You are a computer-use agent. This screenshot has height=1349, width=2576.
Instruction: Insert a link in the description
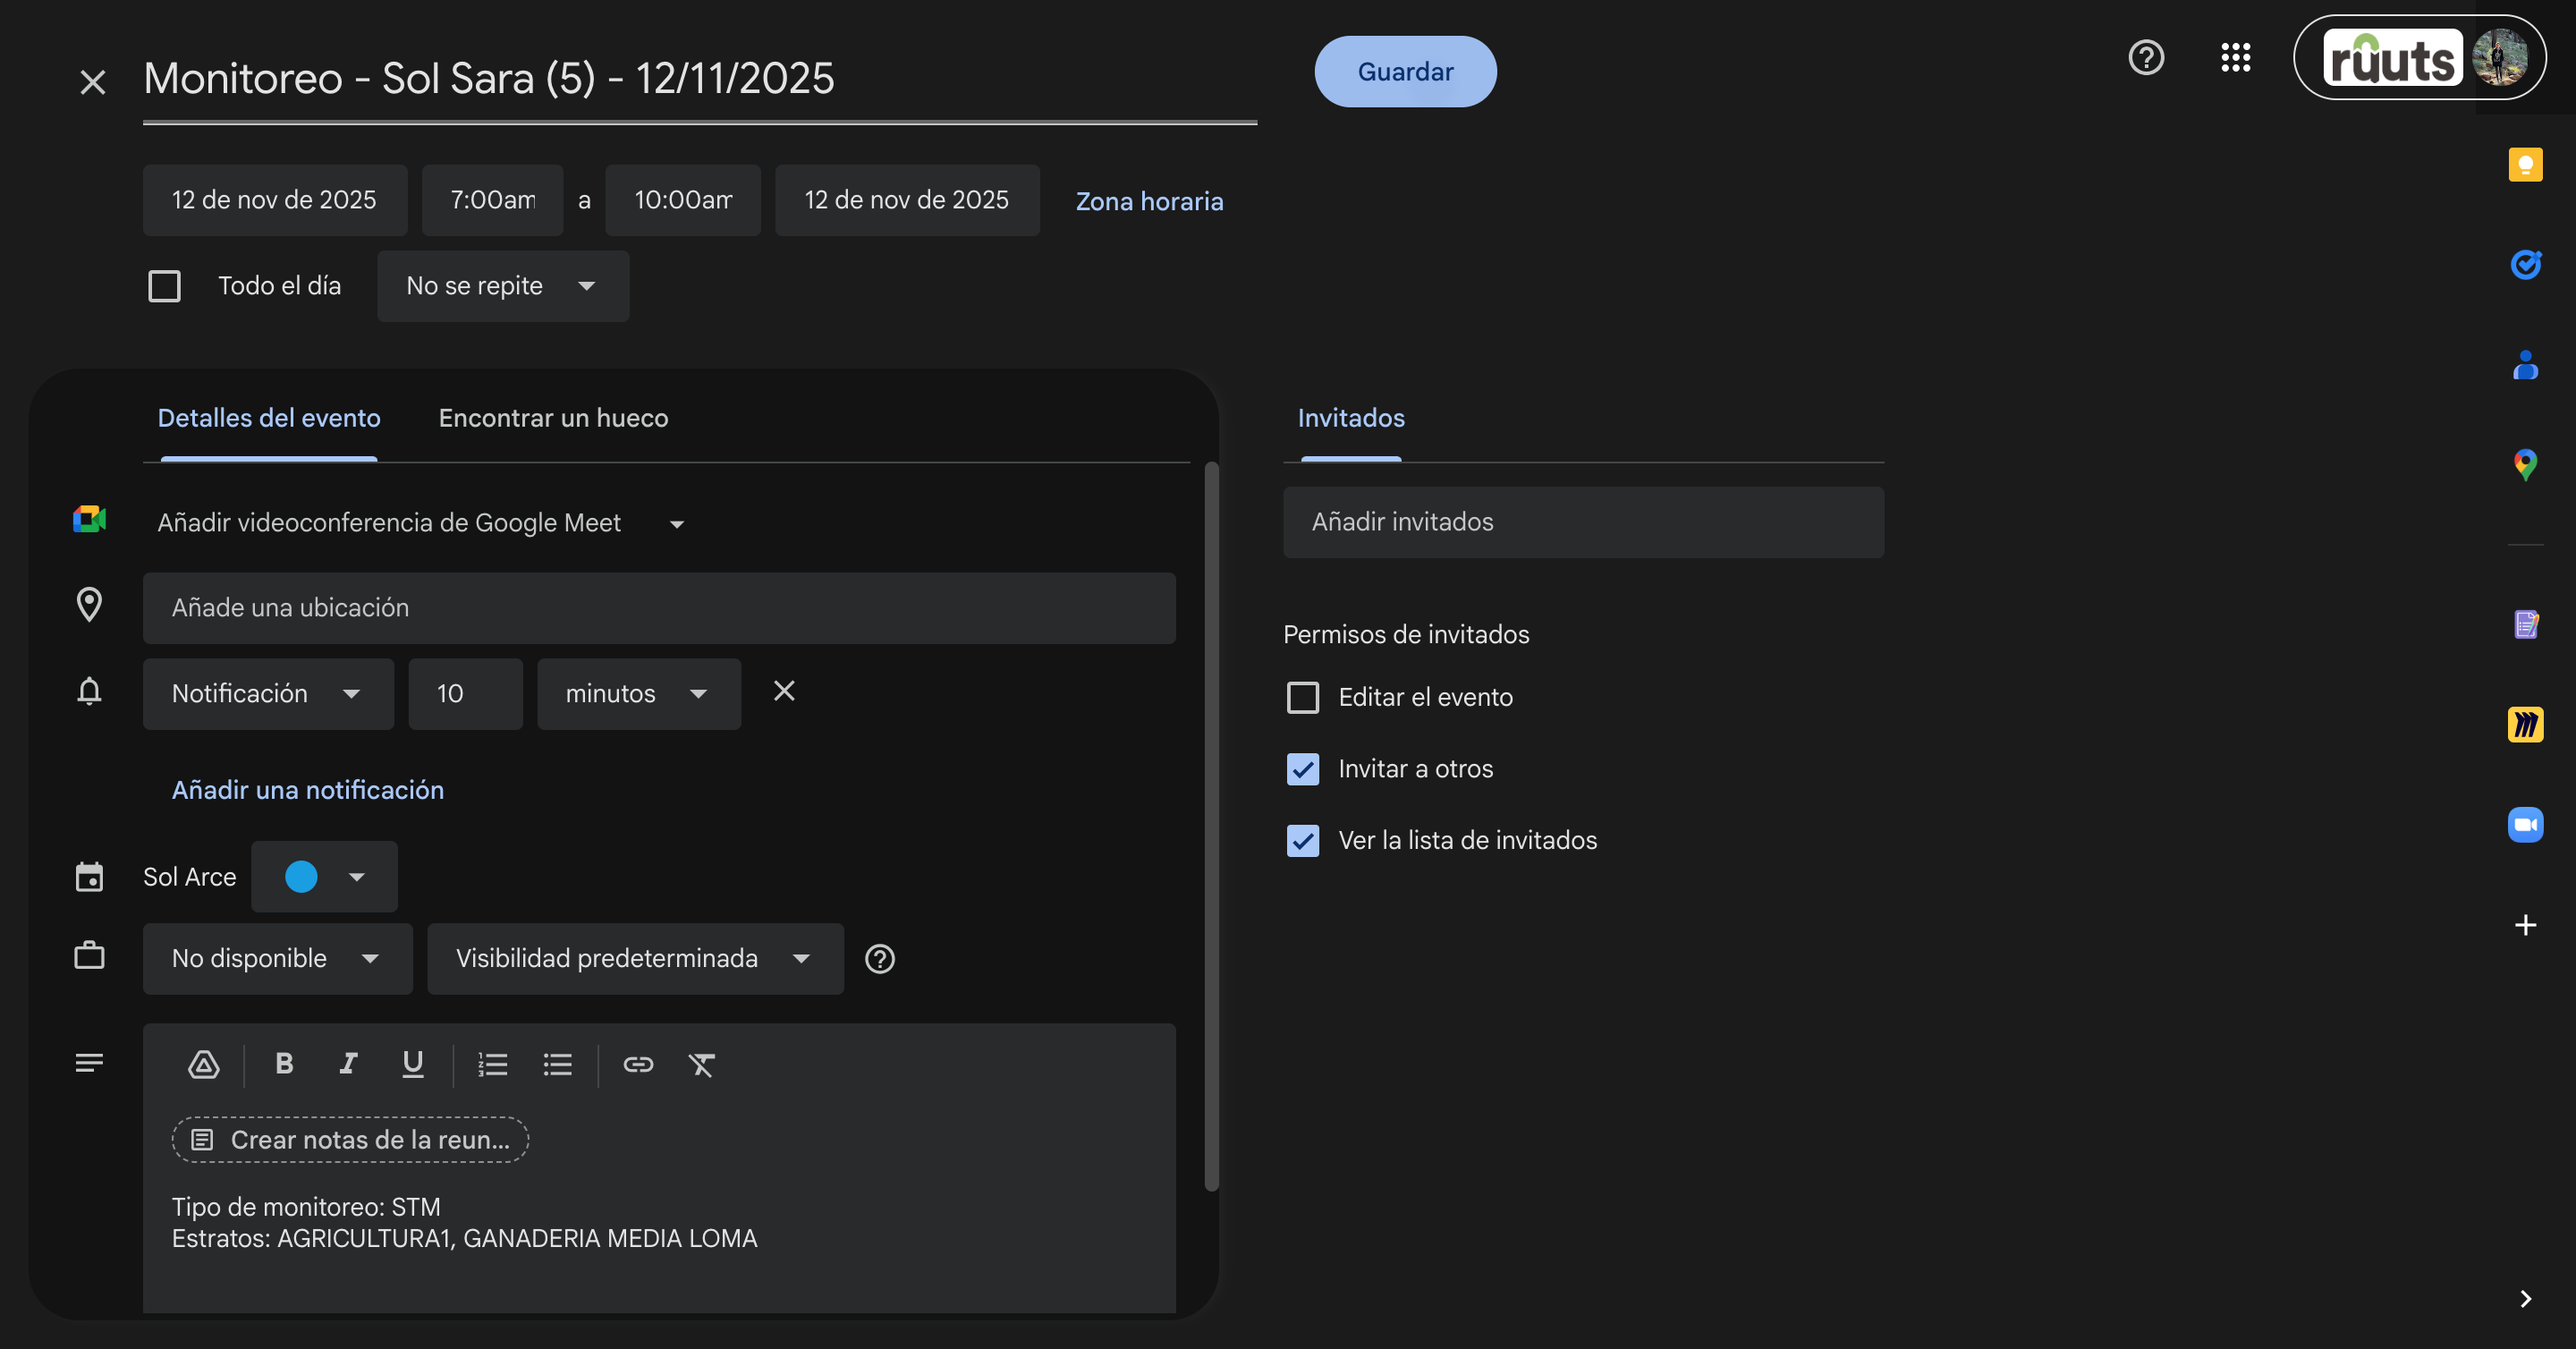pos(638,1064)
